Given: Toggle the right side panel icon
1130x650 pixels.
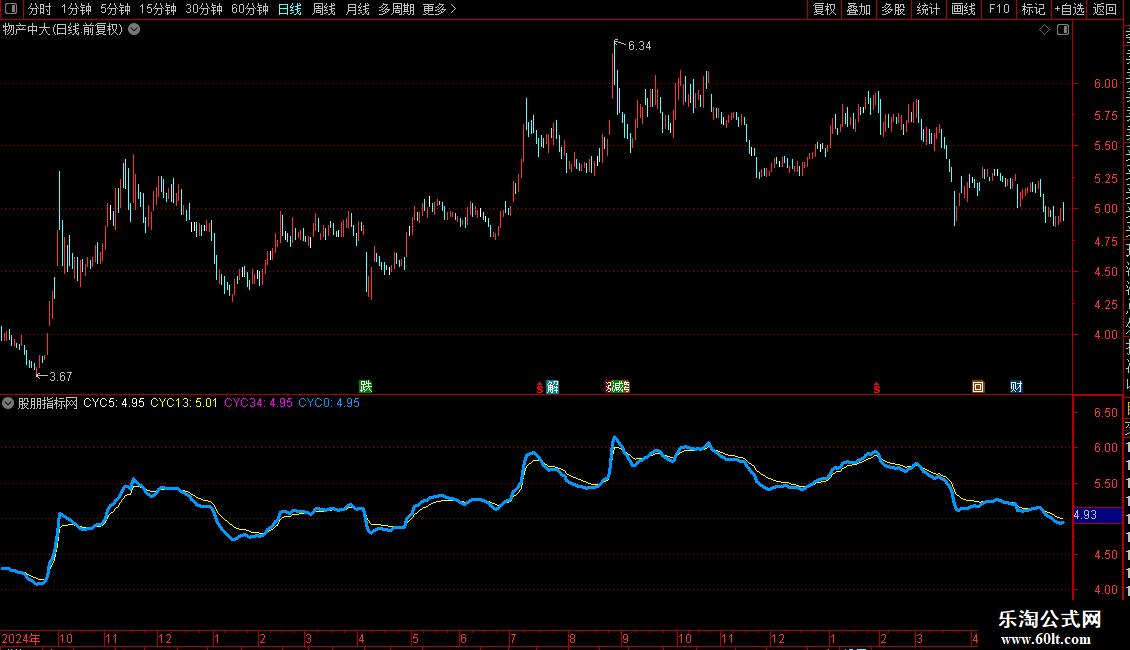Looking at the screenshot, I should [1063, 30].
